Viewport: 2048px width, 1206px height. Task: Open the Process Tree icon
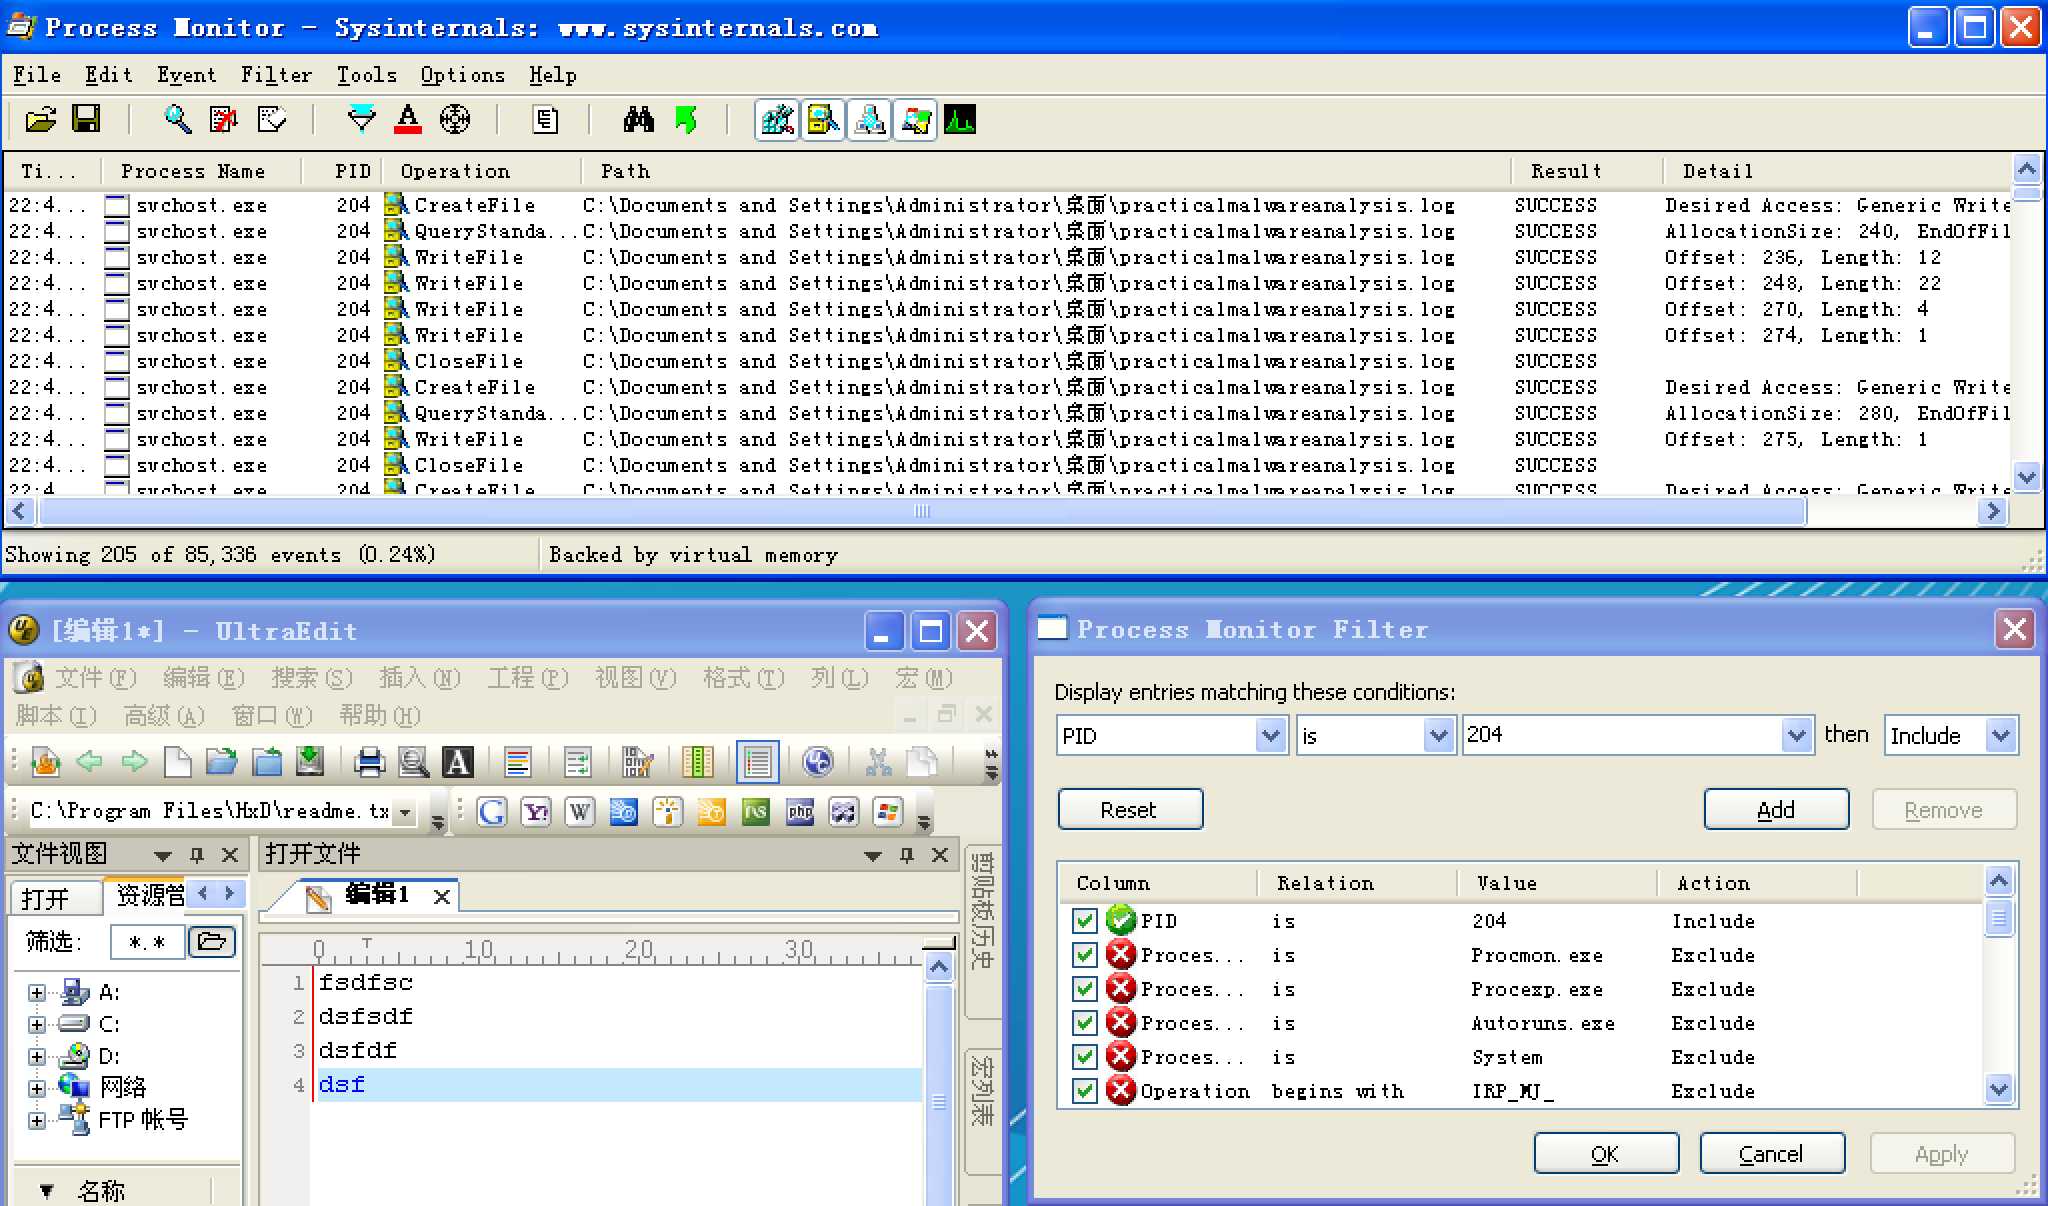tap(545, 121)
